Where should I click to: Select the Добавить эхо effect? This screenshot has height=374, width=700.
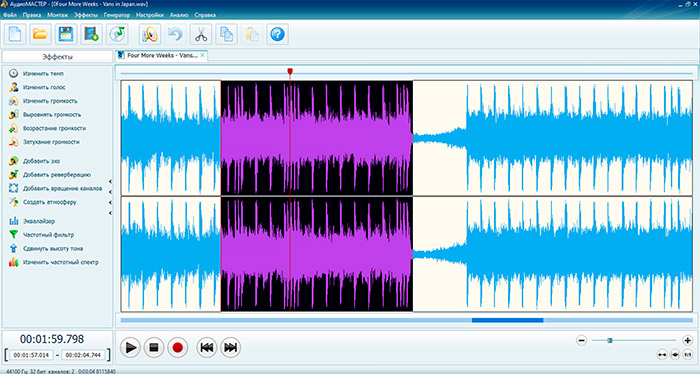(x=42, y=161)
